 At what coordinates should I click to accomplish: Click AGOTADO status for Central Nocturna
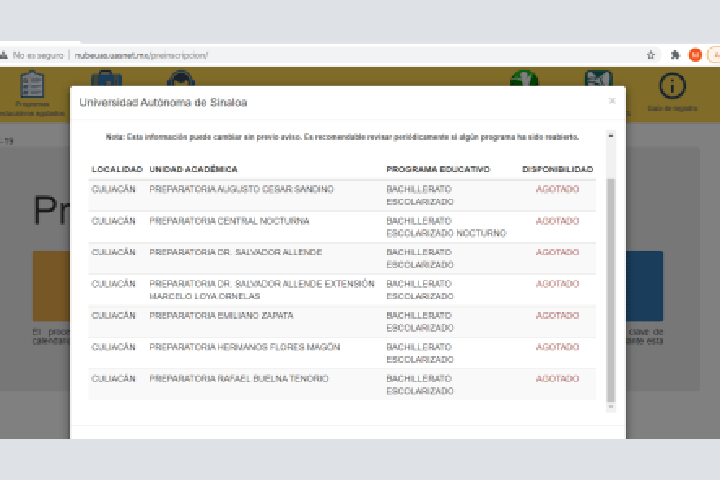[557, 221]
